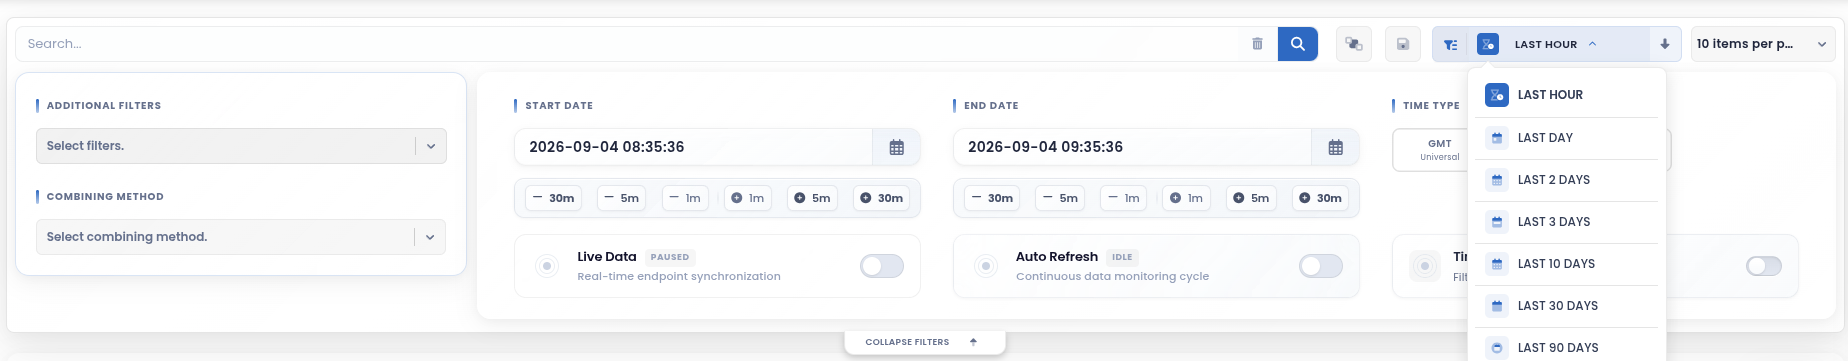Subtract 5m from End Date

click(x=1059, y=198)
